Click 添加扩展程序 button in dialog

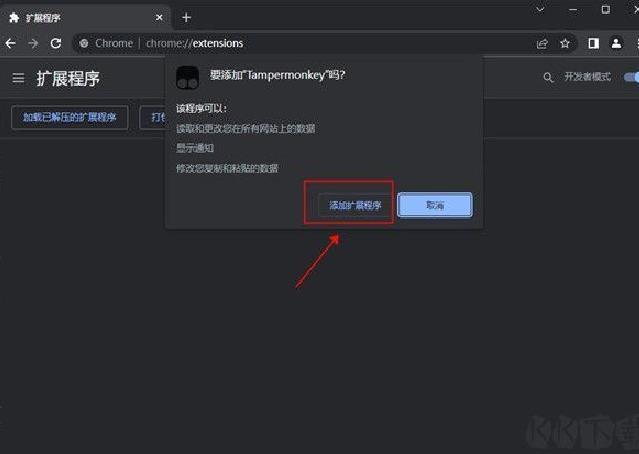coord(355,205)
